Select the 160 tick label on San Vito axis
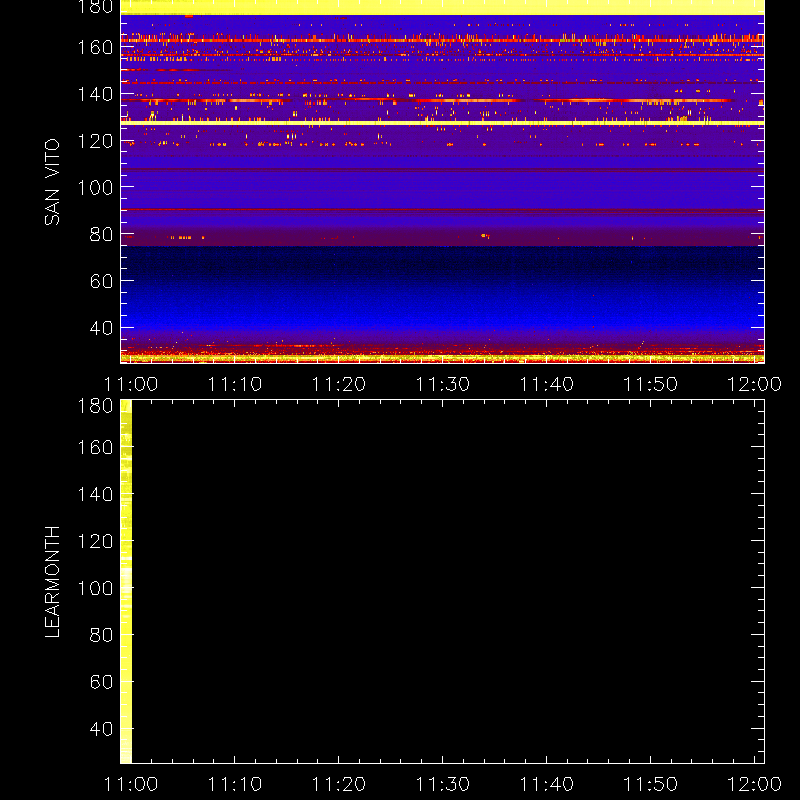Screen dimensions: 800x800 95,47
